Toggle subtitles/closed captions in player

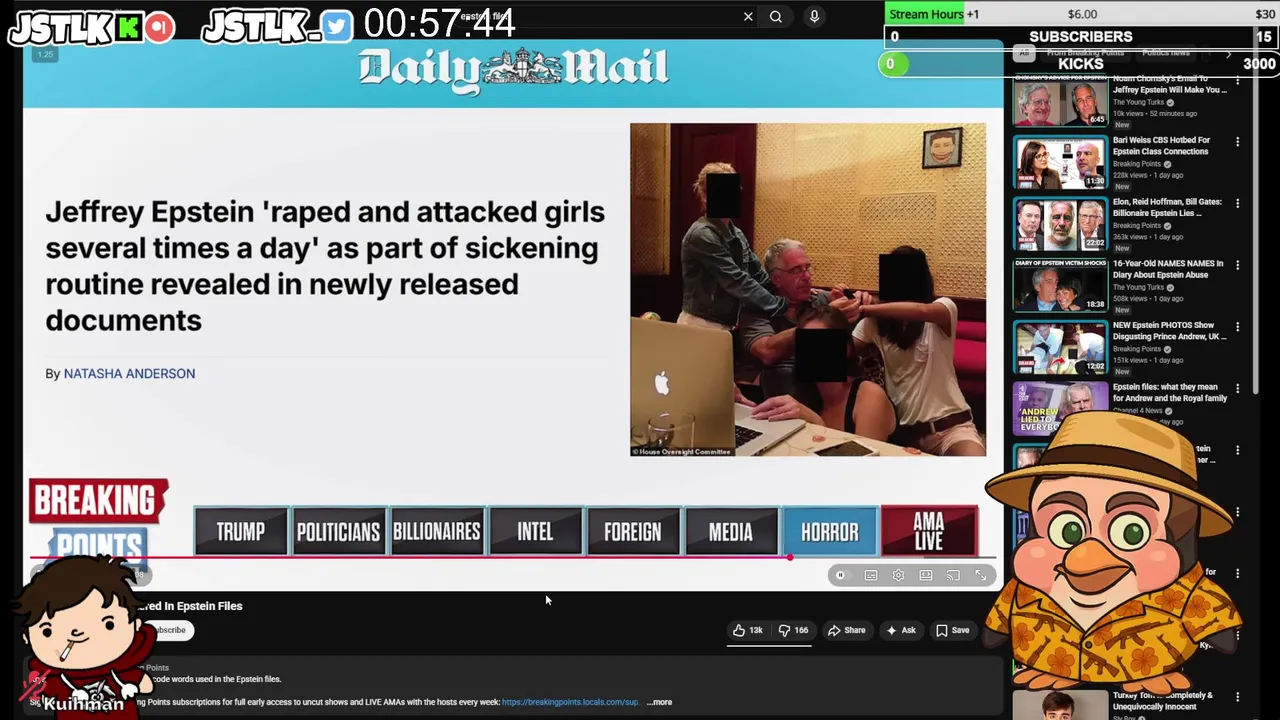click(x=871, y=575)
